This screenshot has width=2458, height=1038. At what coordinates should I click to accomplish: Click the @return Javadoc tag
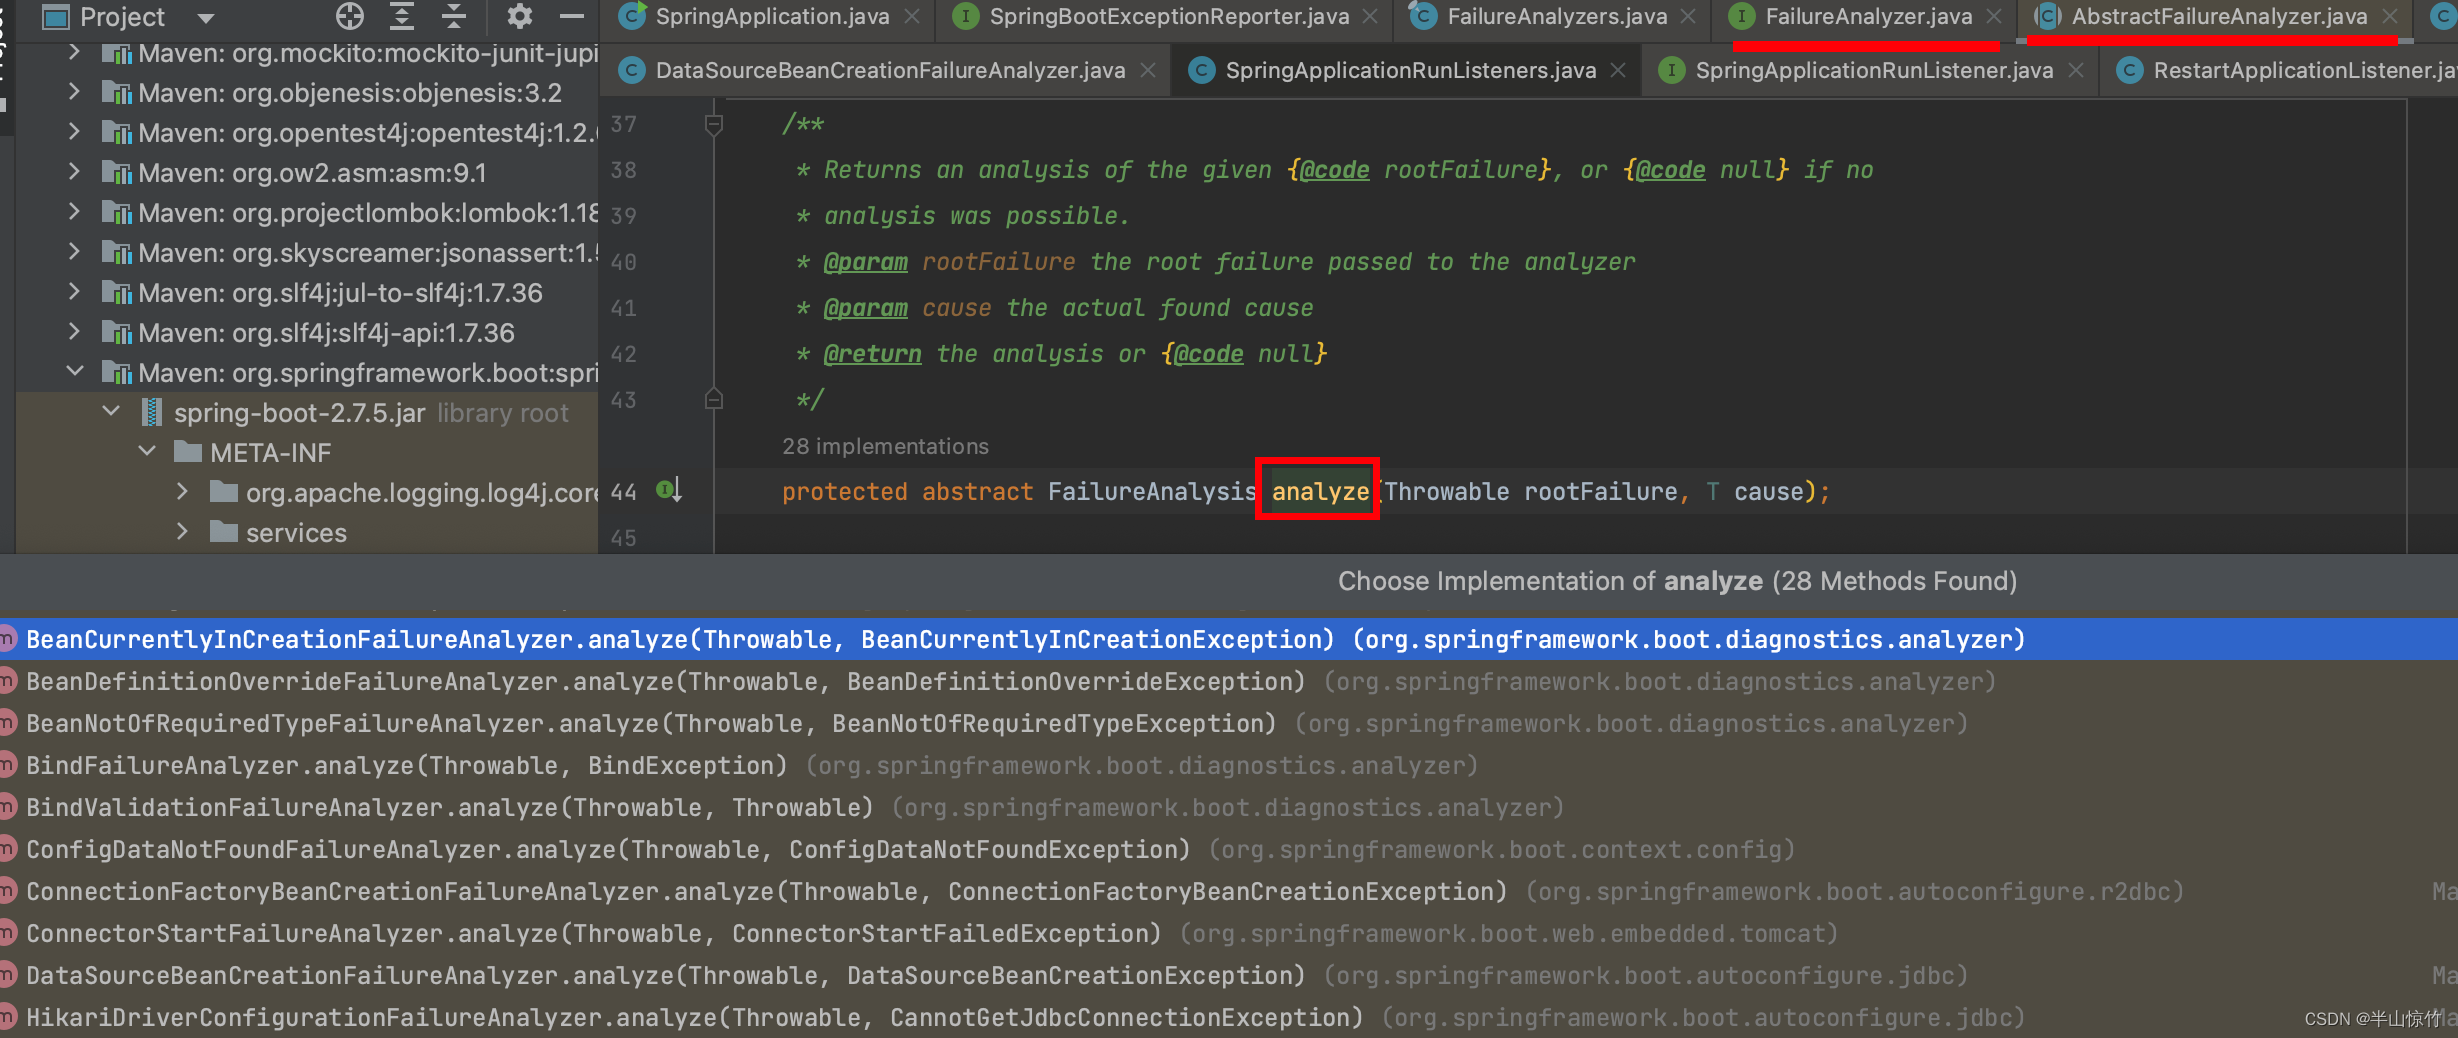click(872, 354)
